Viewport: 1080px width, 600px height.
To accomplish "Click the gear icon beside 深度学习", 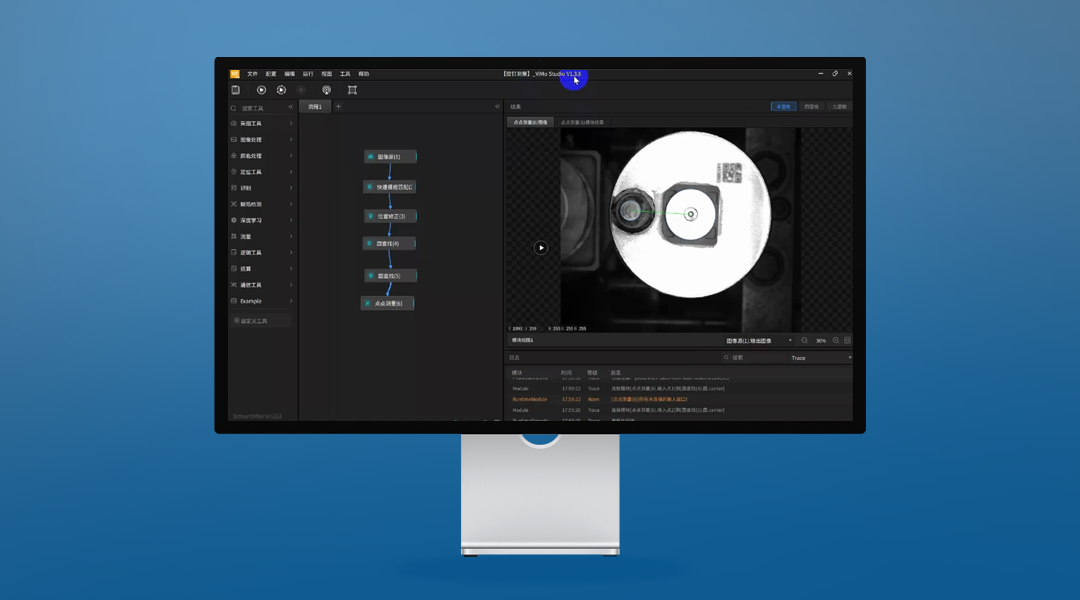I will (x=234, y=220).
